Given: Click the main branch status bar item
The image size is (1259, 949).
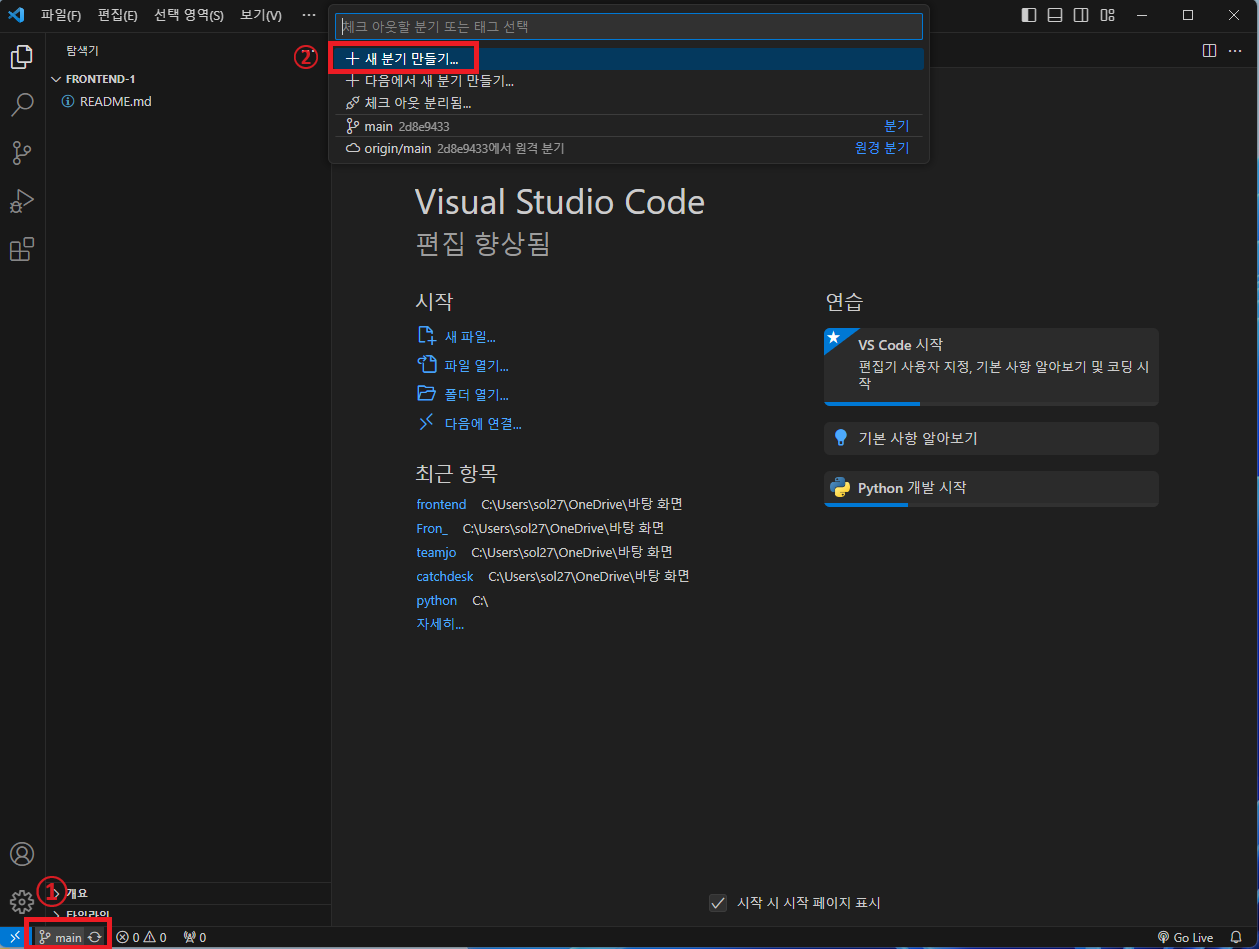Looking at the screenshot, I should pos(61,938).
